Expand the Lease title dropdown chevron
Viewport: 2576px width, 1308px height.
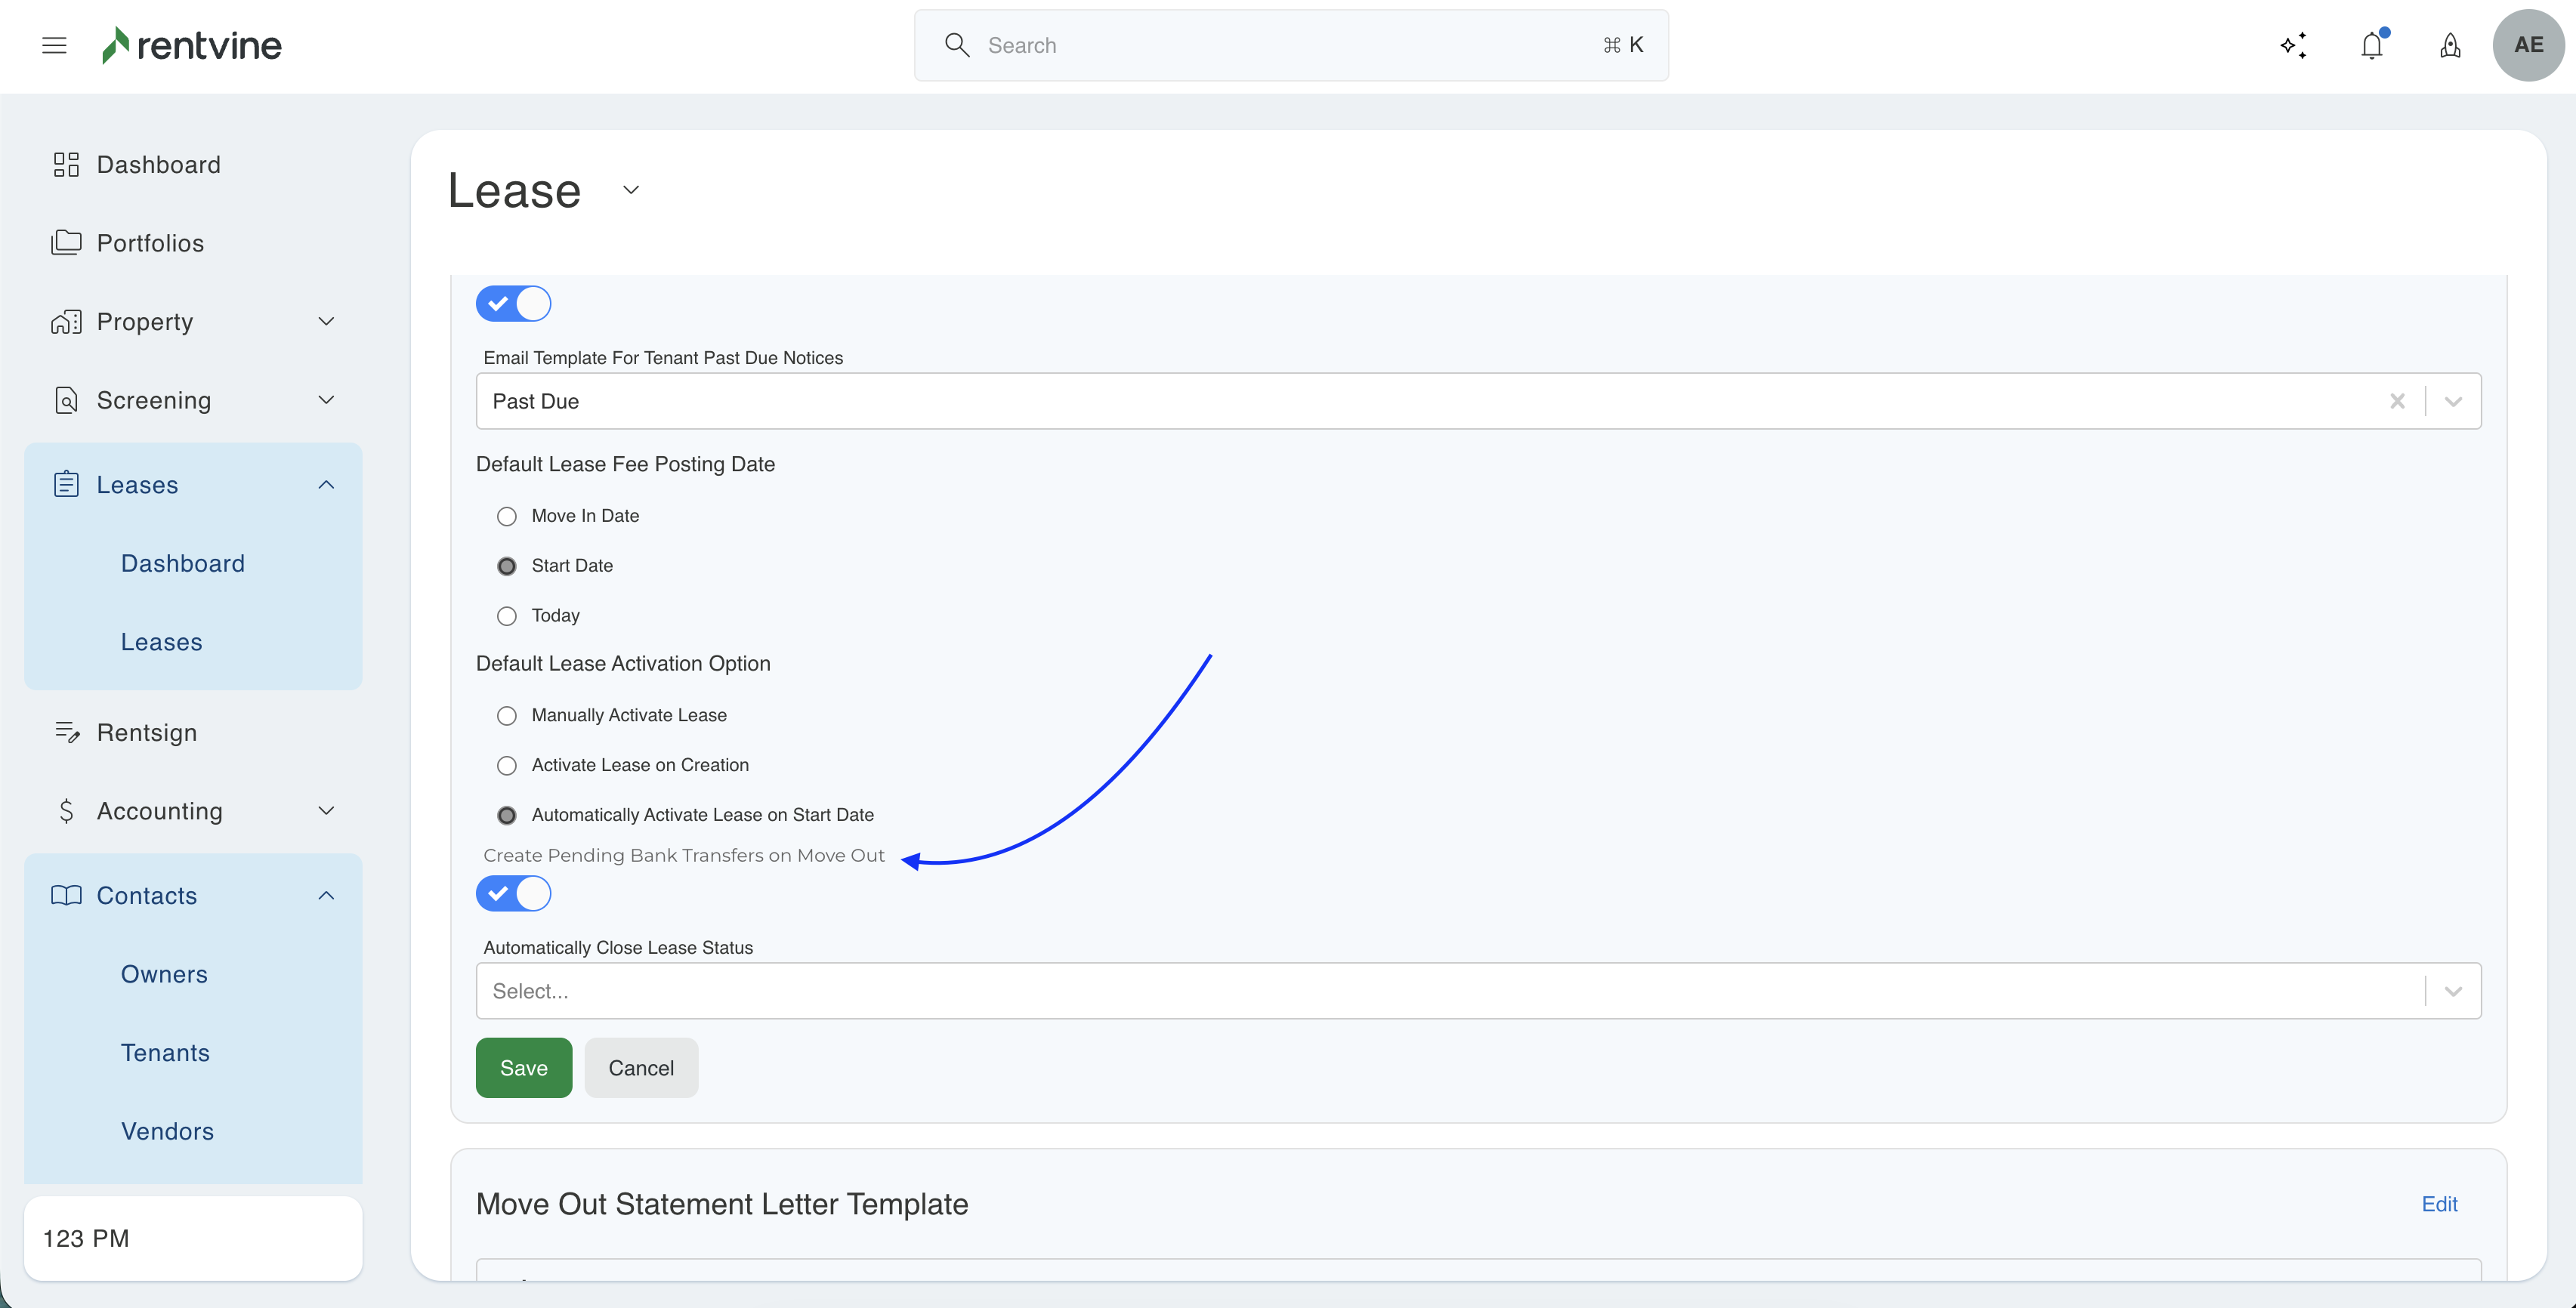631,190
